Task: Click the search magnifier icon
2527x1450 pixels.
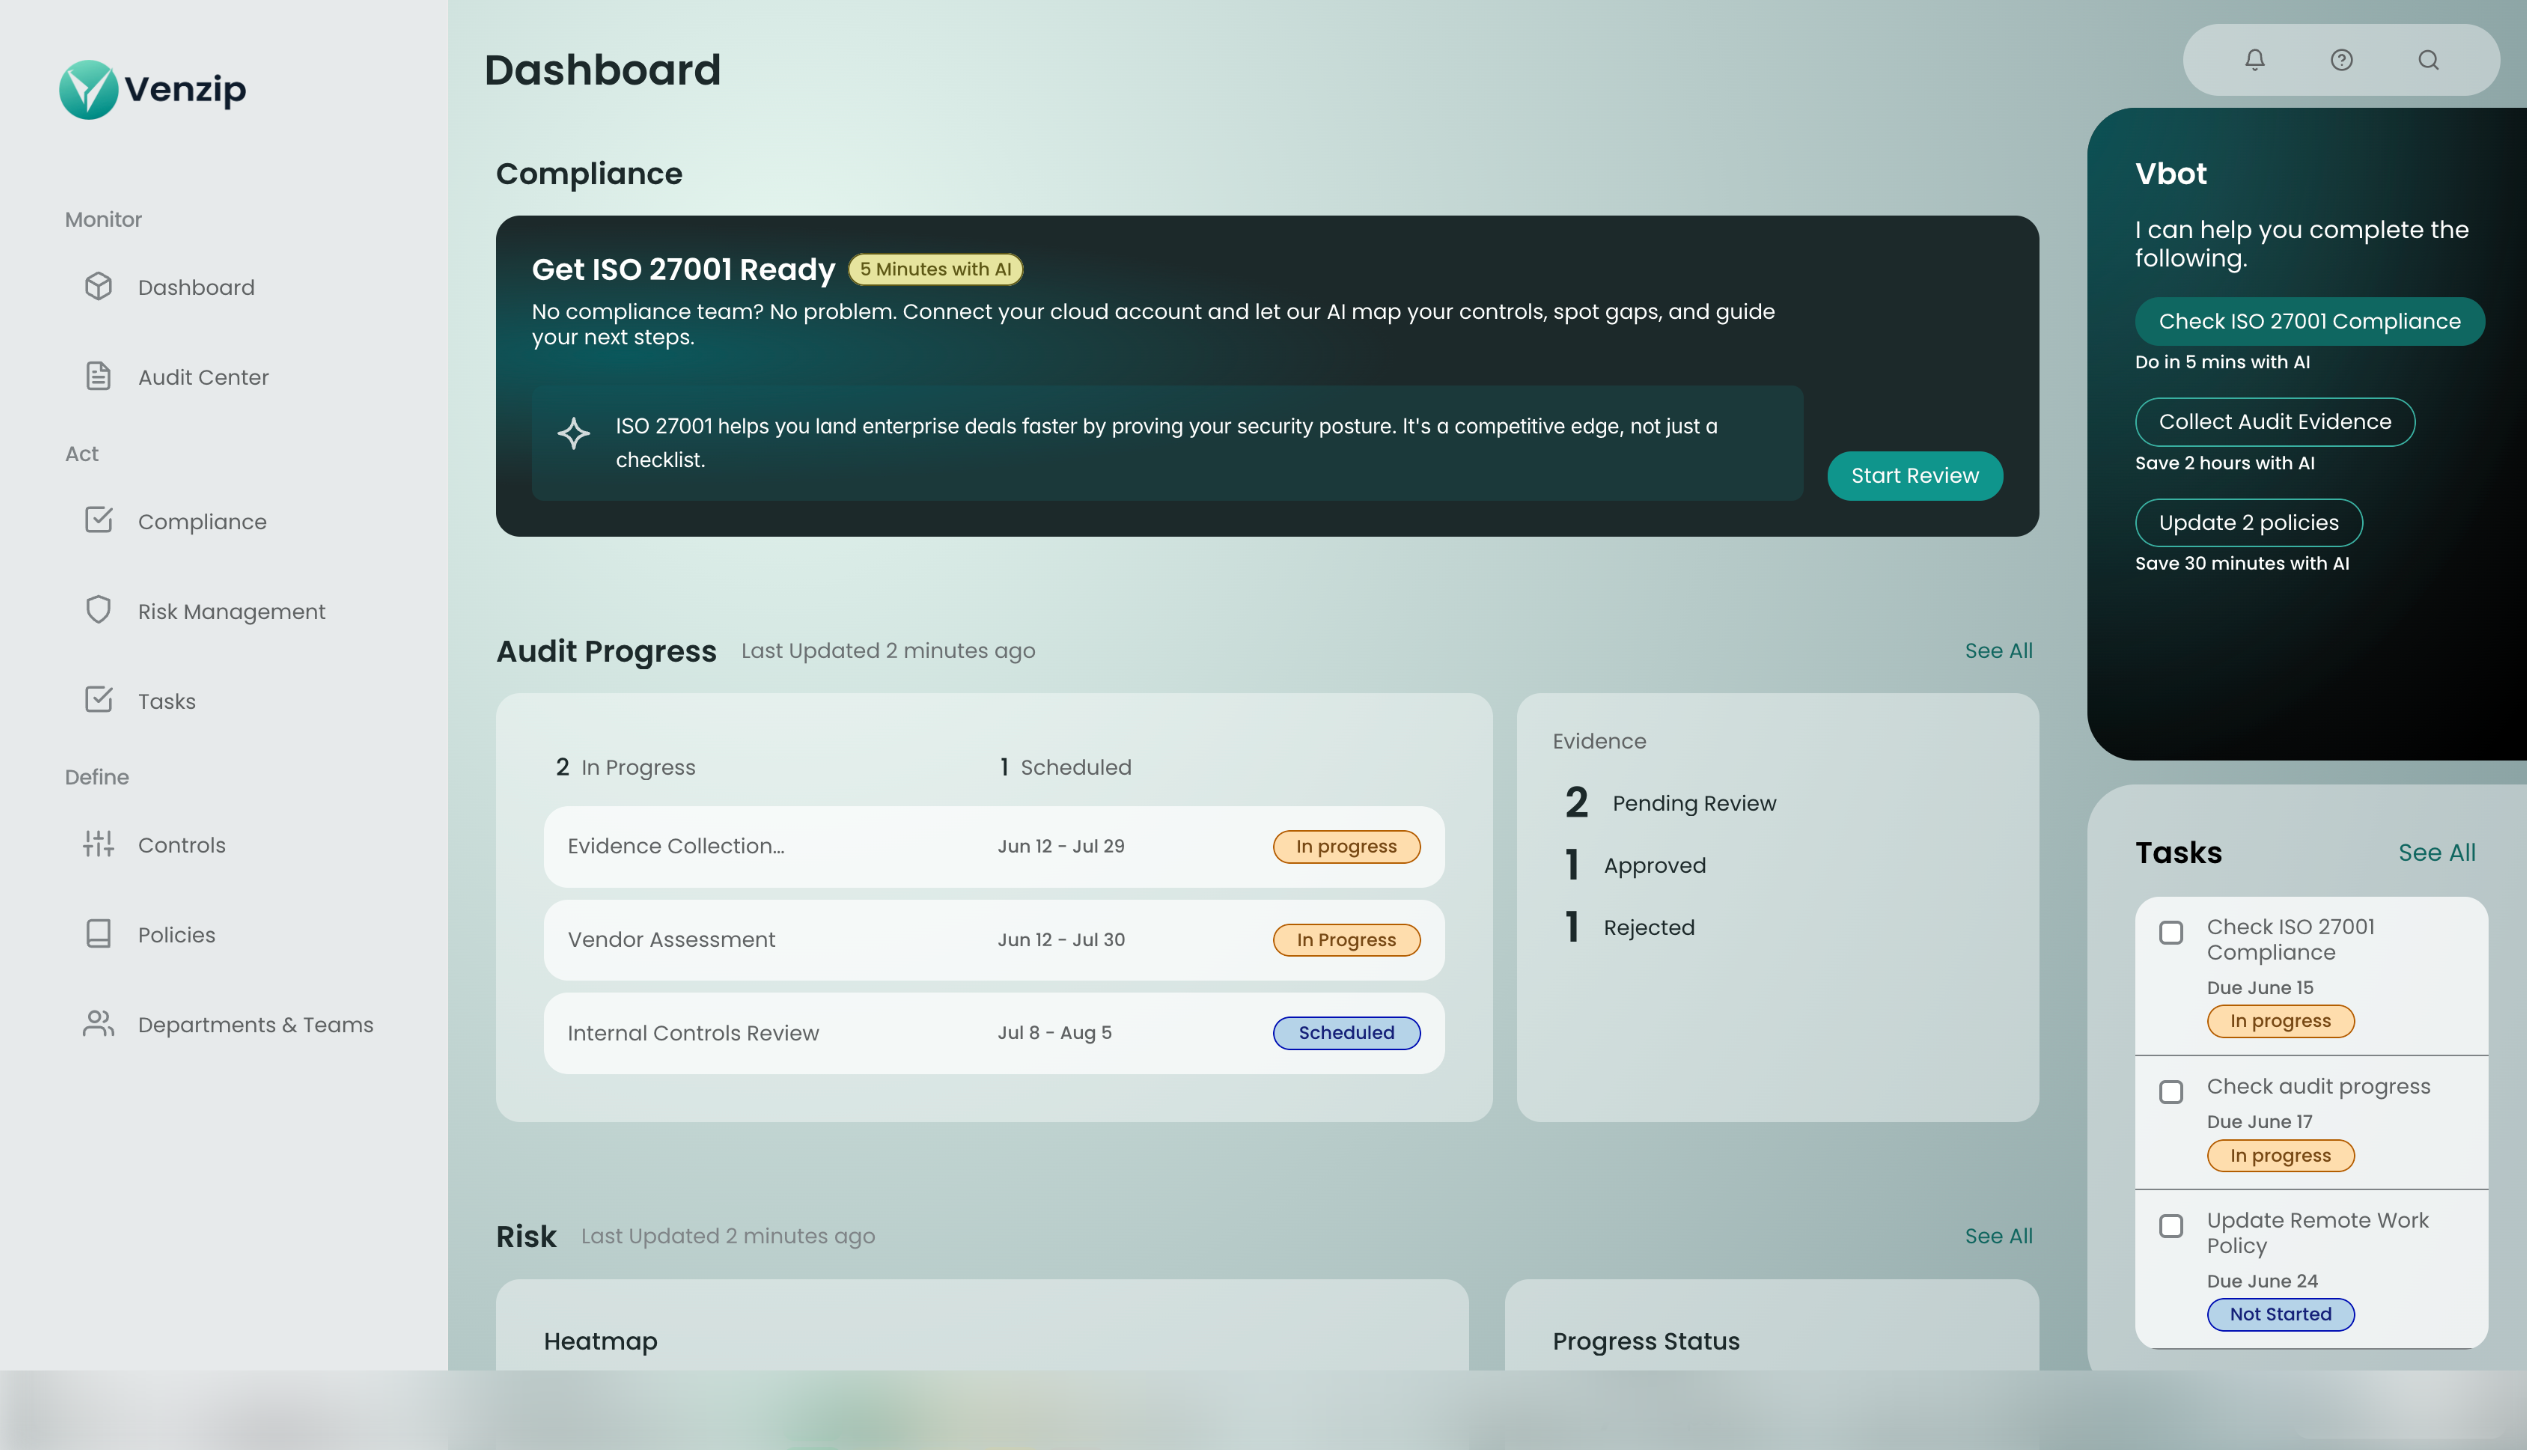Action: [x=2428, y=60]
